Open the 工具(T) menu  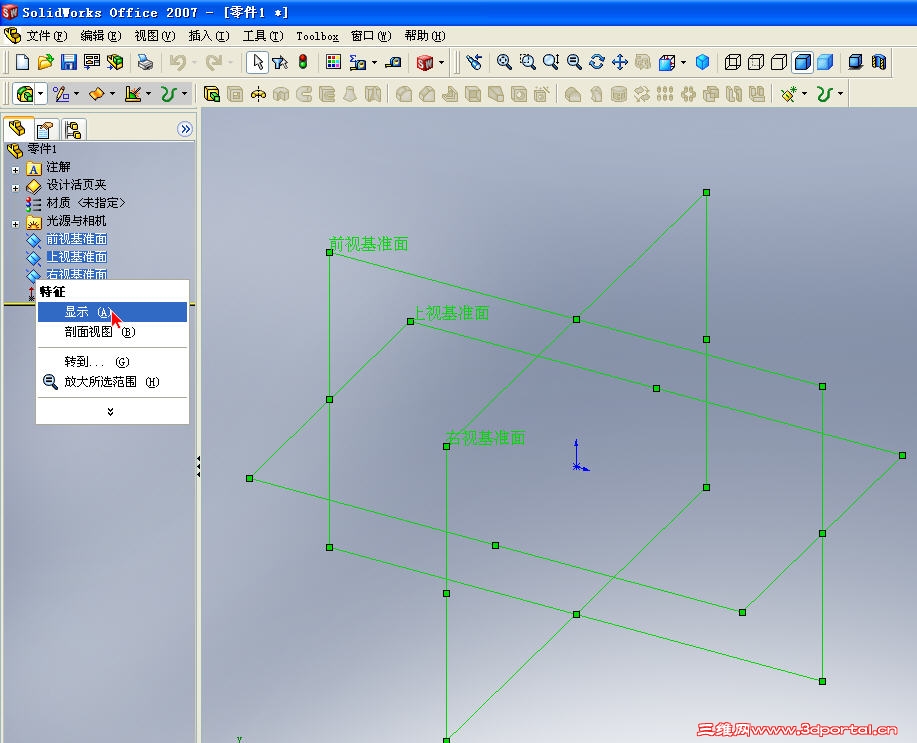tap(263, 36)
